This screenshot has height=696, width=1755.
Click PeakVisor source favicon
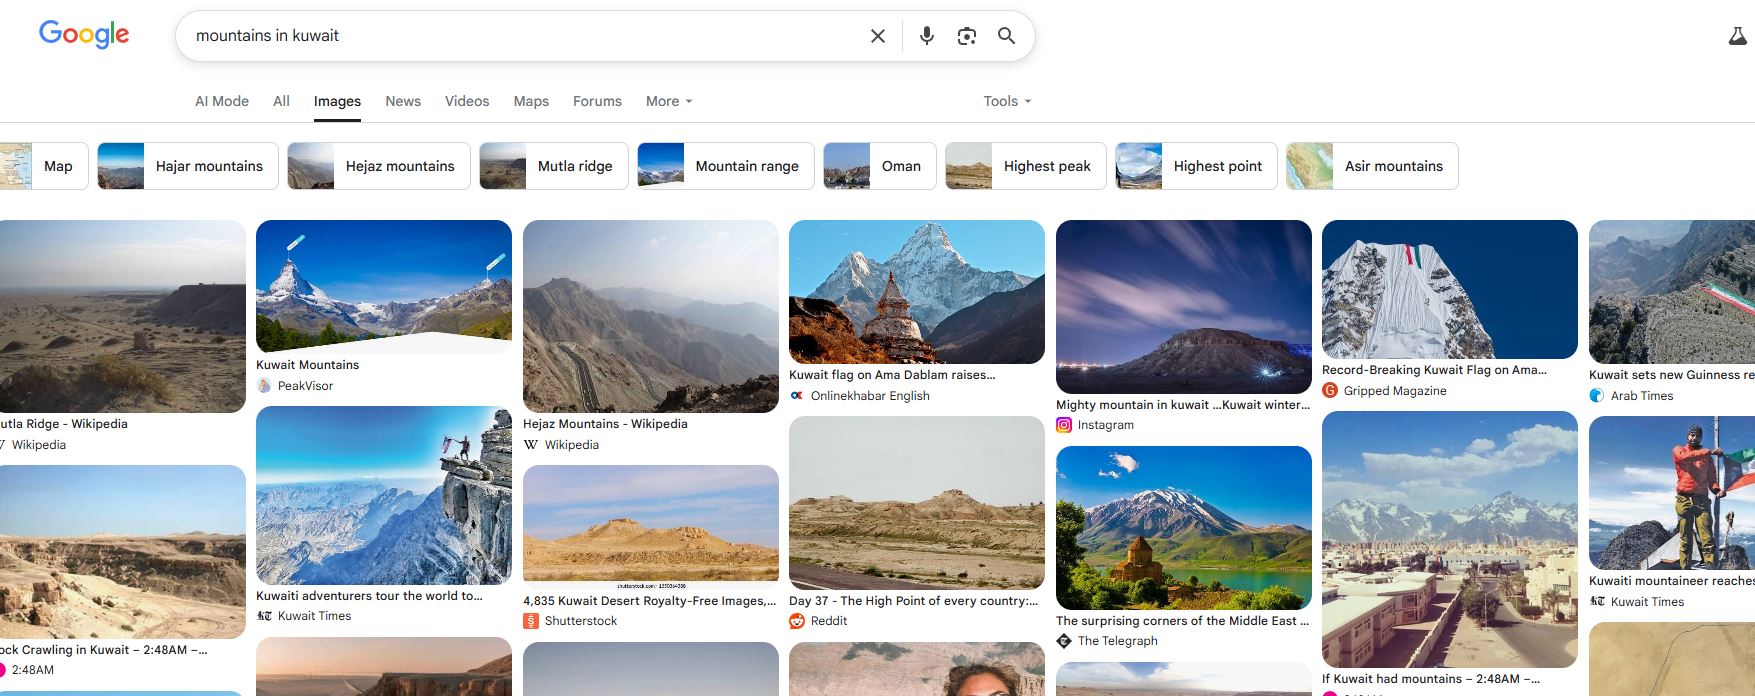264,385
